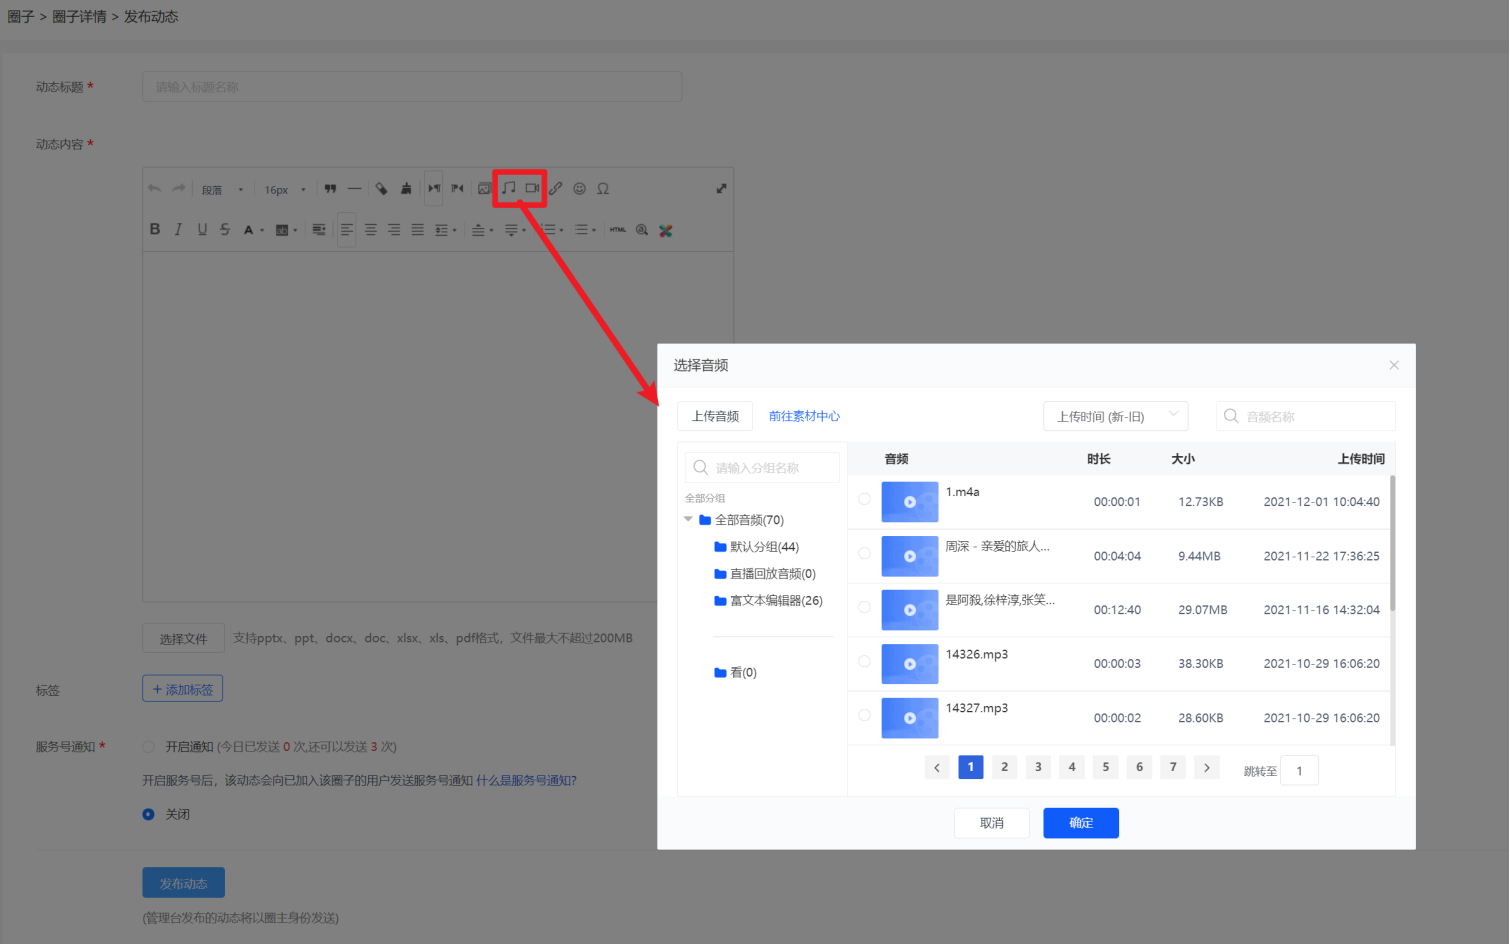
Task: Go to page 3 of audio list
Action: (1038, 767)
